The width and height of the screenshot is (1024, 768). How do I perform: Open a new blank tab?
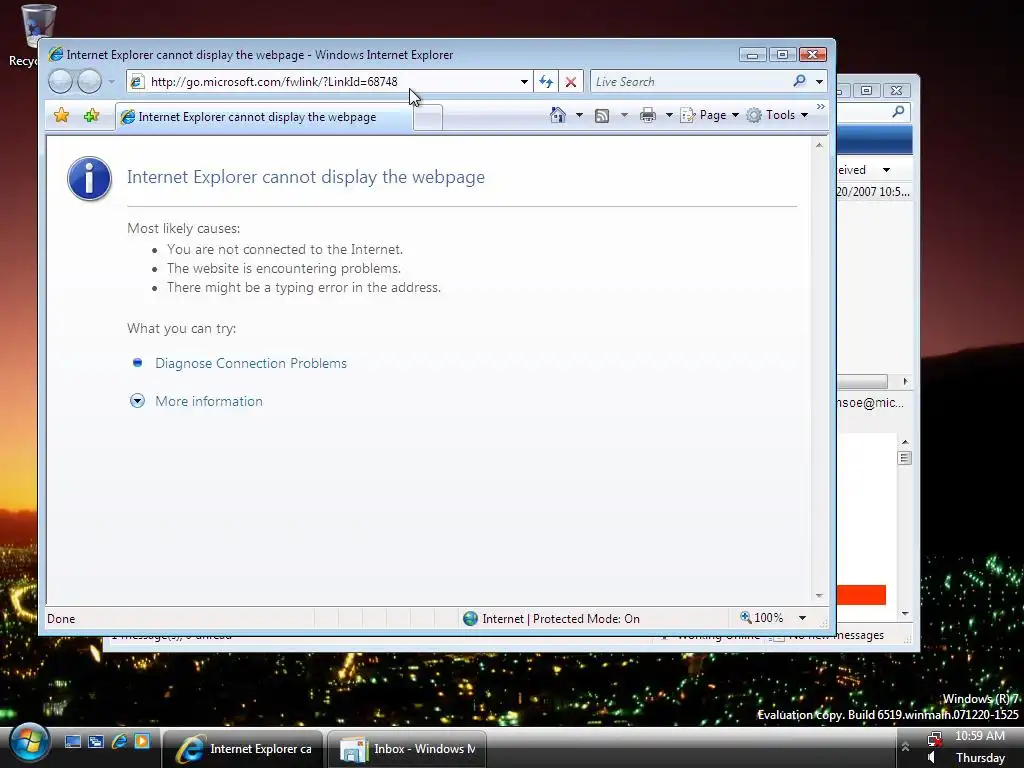pos(428,118)
